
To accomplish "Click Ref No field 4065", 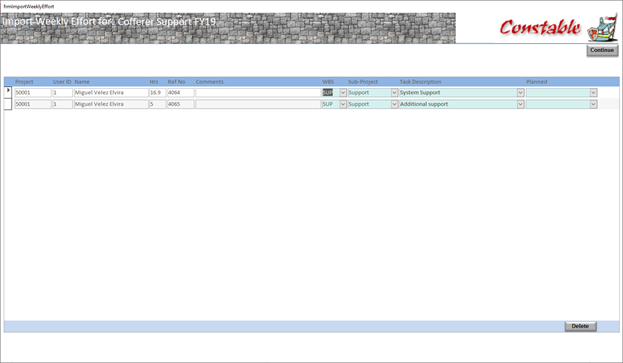I will coord(180,104).
